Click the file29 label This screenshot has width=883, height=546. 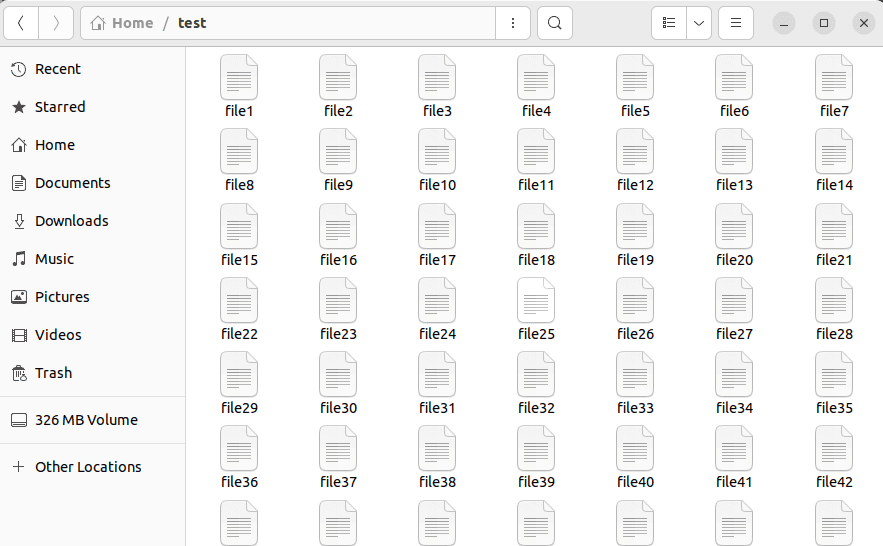point(239,408)
